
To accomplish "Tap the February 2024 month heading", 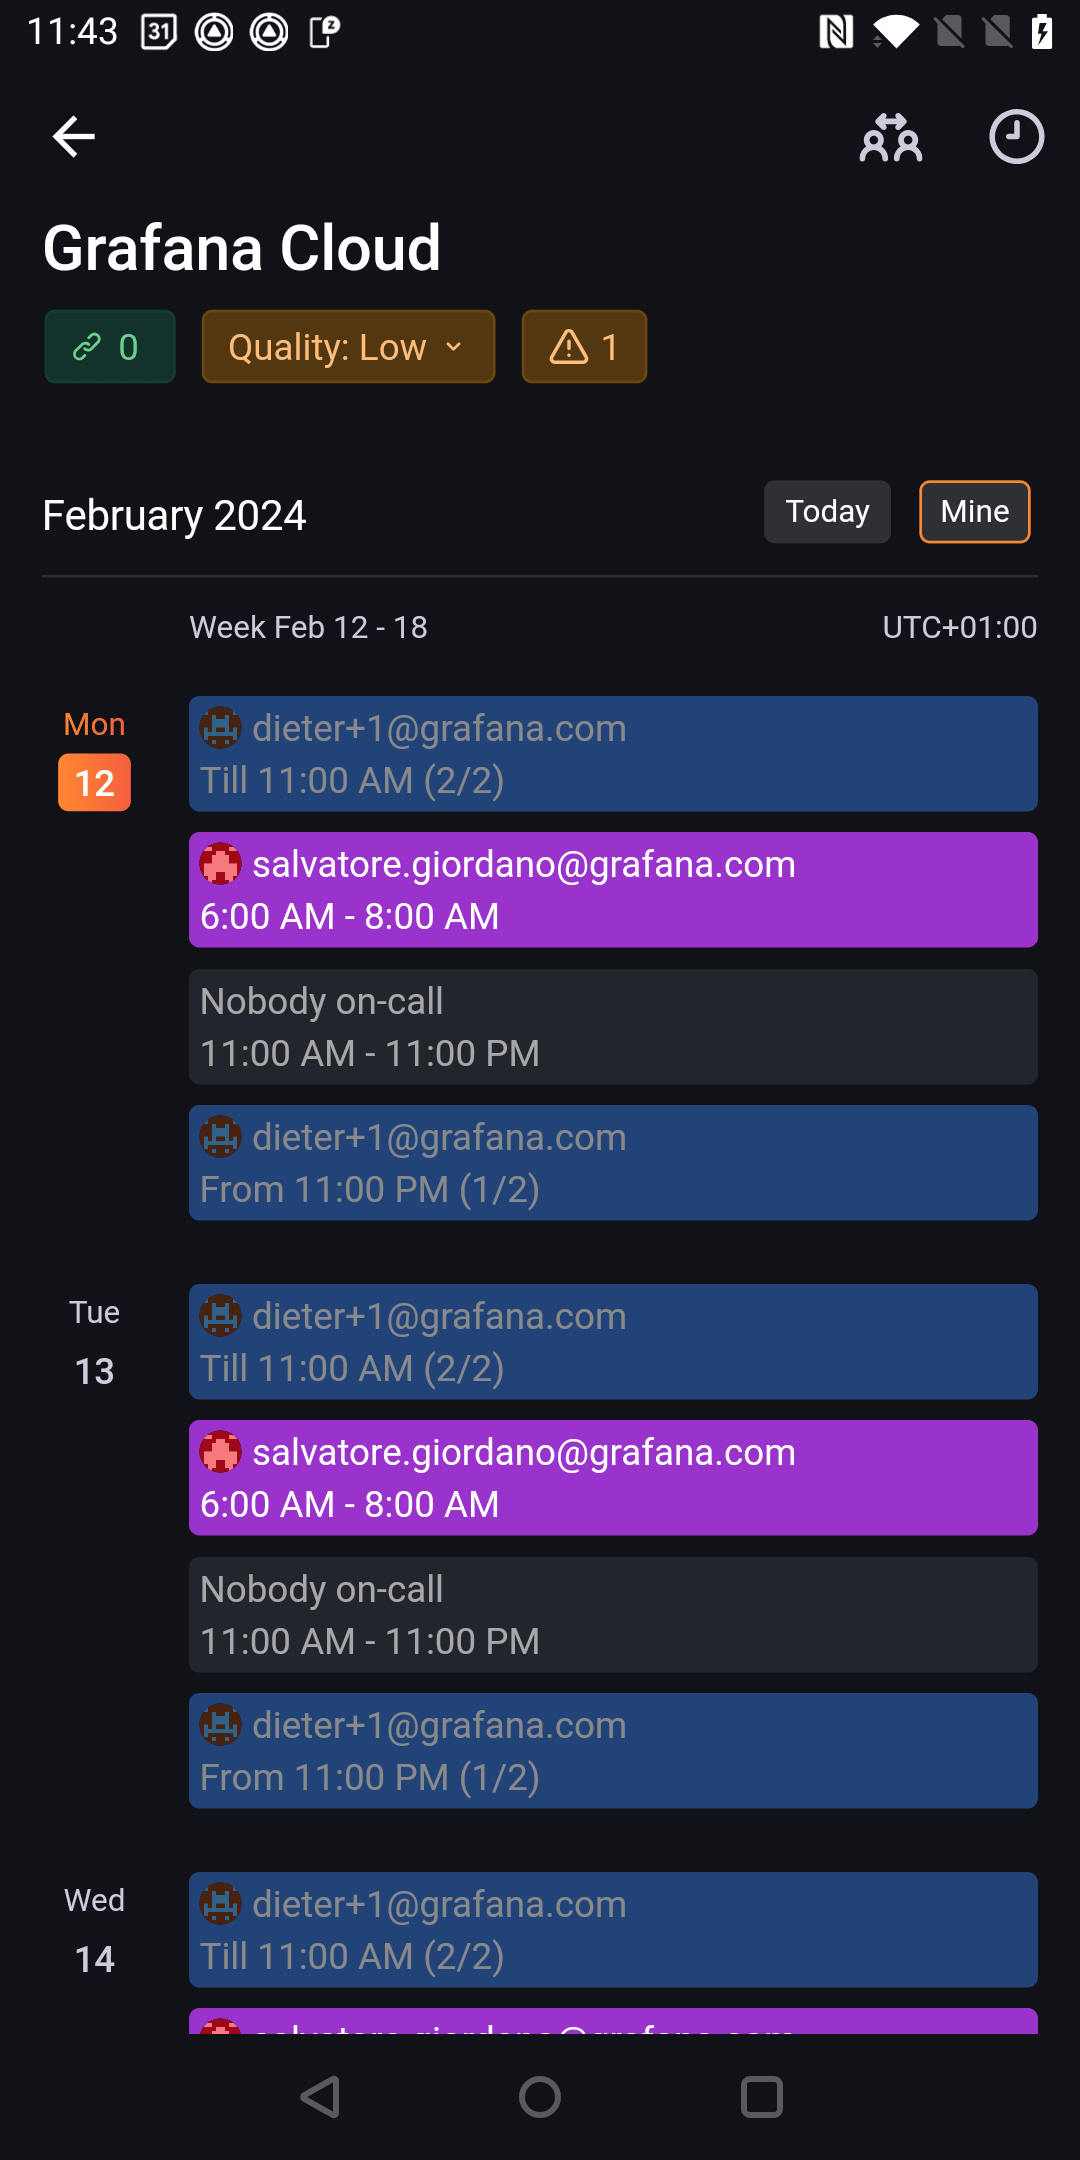I will (174, 516).
